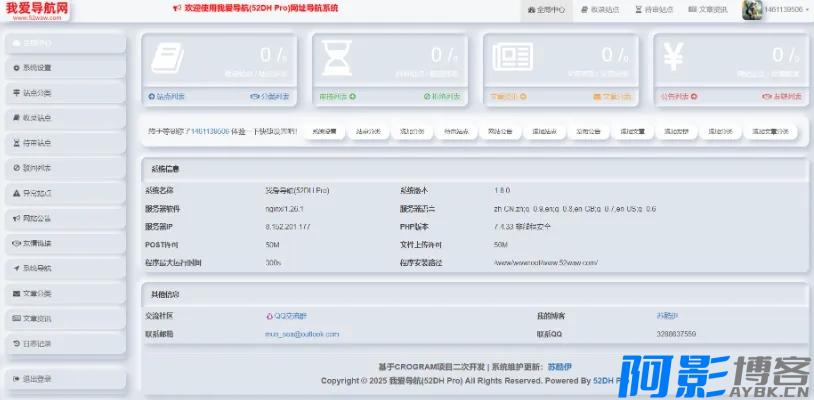Click the warning triangle icon for 异常站点
Screen dimensions: 814x400
16,193
